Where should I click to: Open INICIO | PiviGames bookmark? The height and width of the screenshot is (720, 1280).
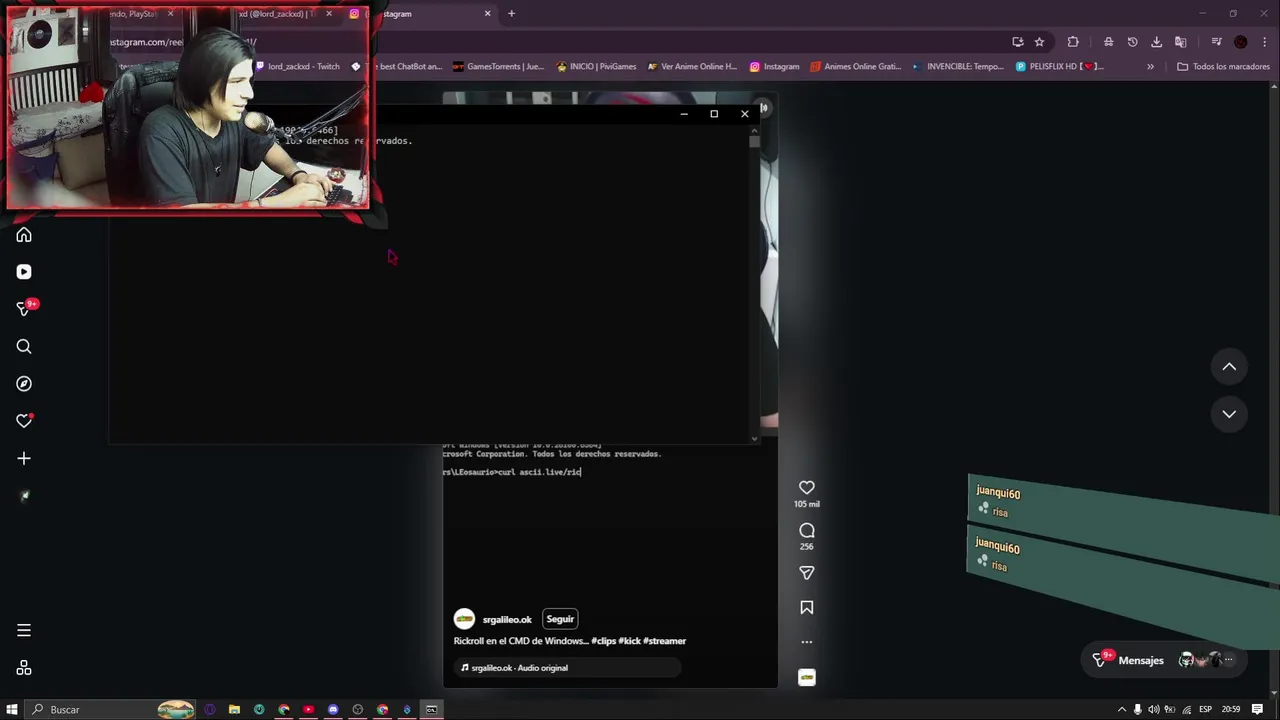[x=596, y=67]
